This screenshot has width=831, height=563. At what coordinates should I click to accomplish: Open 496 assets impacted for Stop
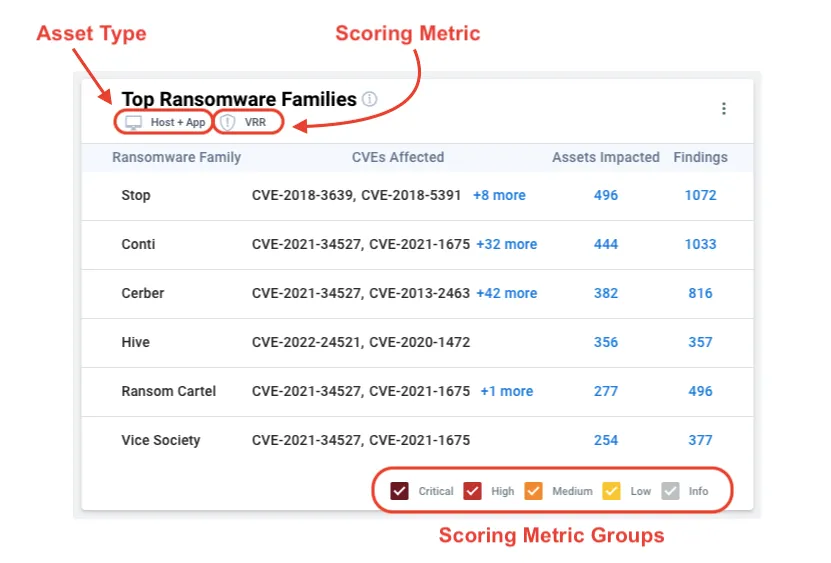click(x=606, y=196)
